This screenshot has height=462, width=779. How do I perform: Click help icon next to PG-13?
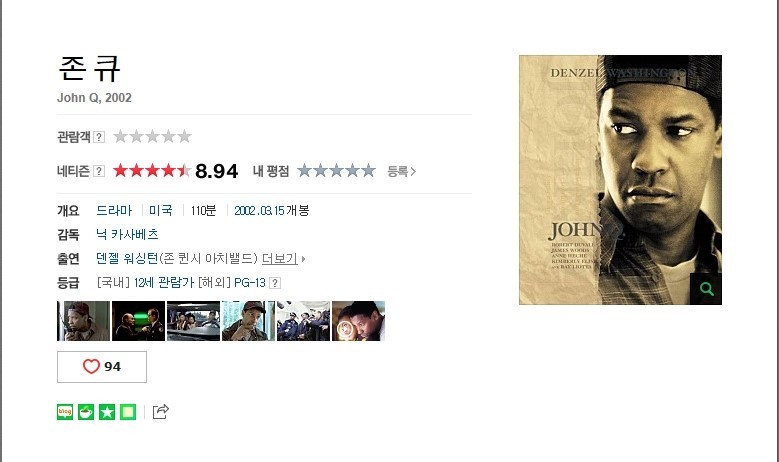pyautogui.click(x=275, y=283)
